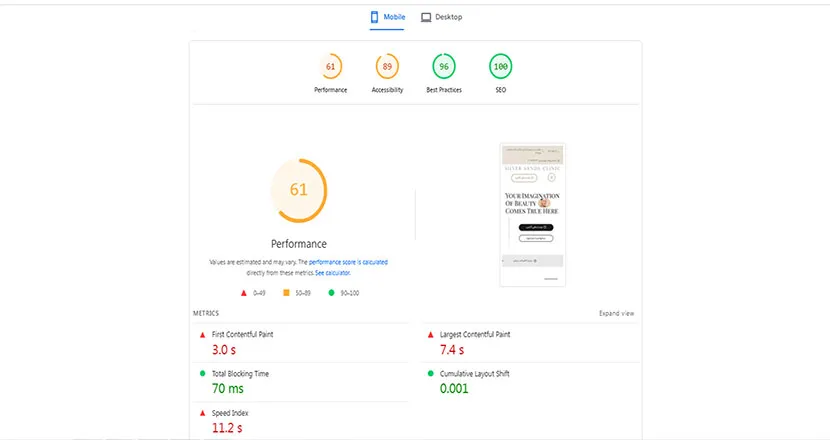
Task: Click the 7.4 s Largest Contentful Paint value
Action: pos(453,350)
